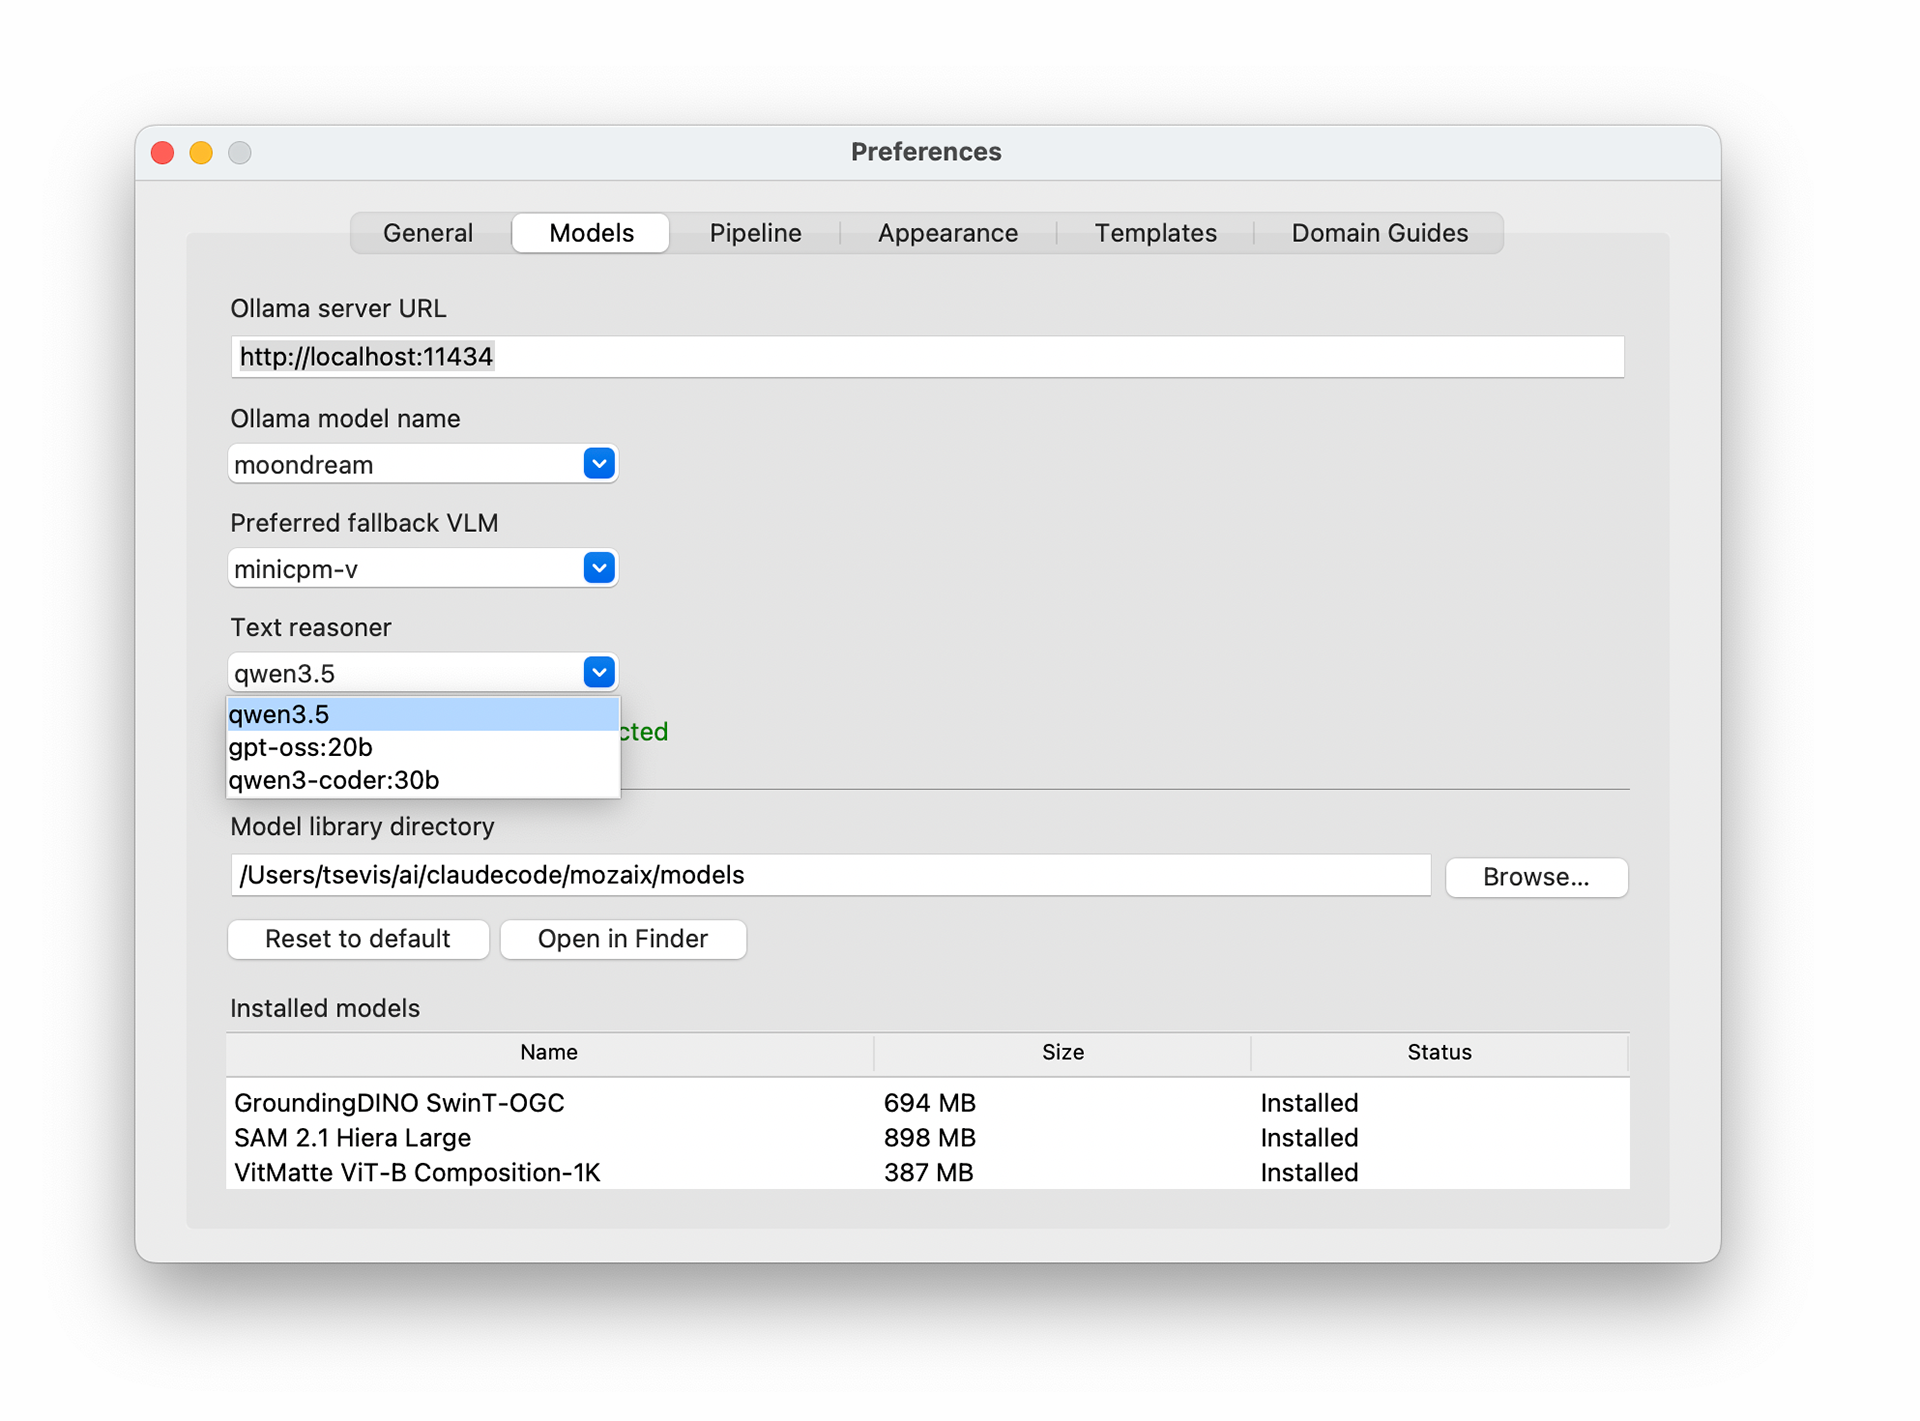Screen dimensions: 1920x1421
Task: Choose qwen3.5 in the dropdown list
Action: [278, 713]
